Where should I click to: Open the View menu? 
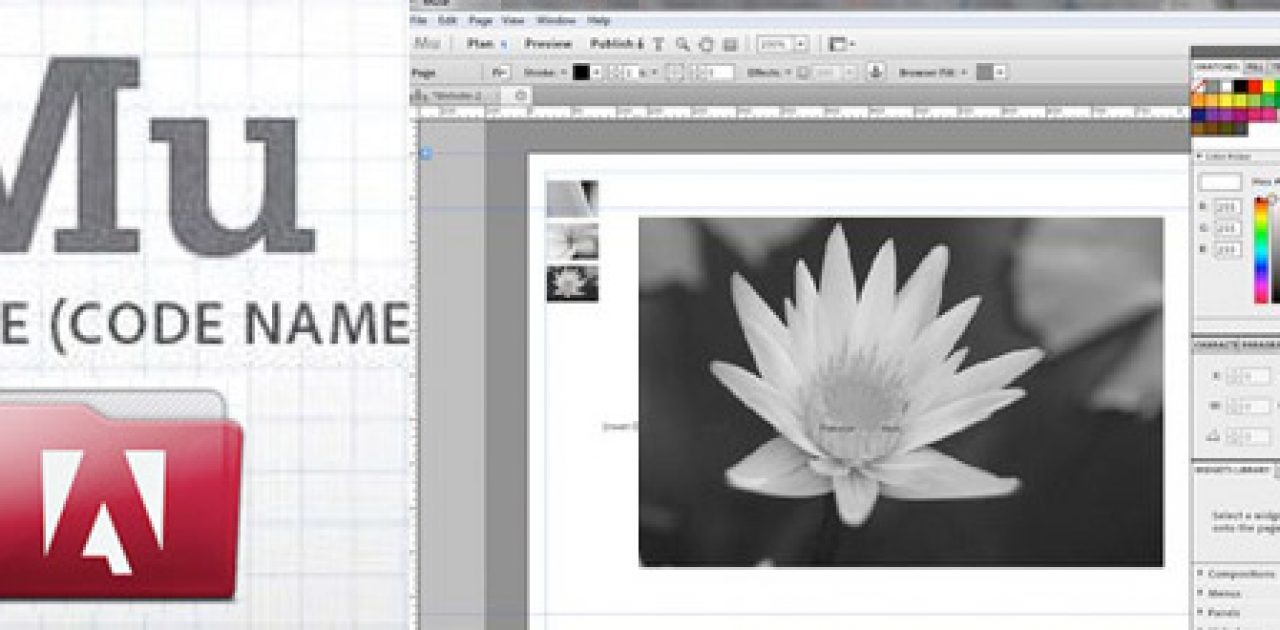(513, 20)
